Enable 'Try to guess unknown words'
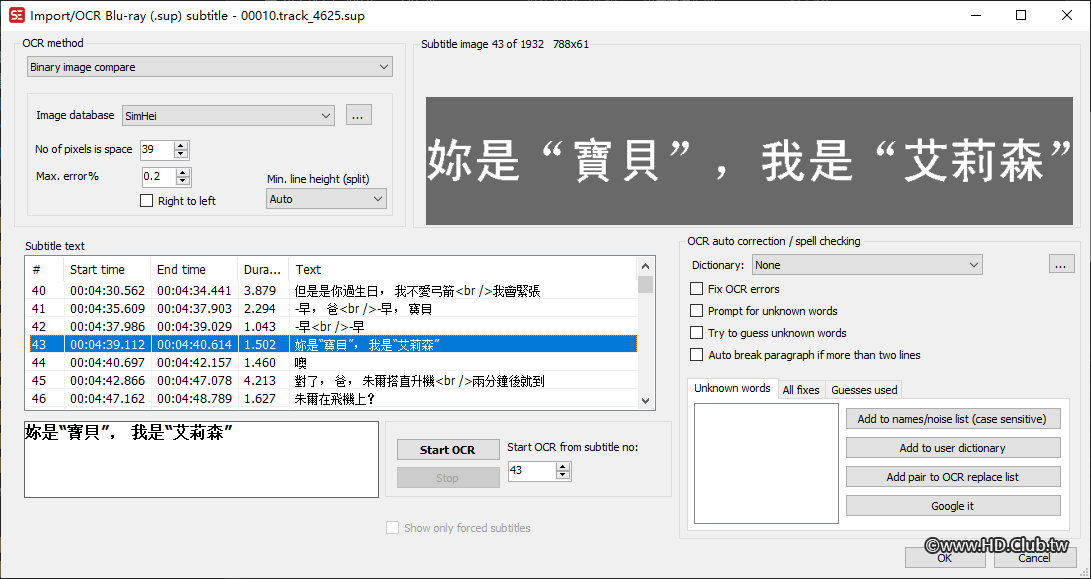Viewport: 1091px width, 579px height. point(696,332)
